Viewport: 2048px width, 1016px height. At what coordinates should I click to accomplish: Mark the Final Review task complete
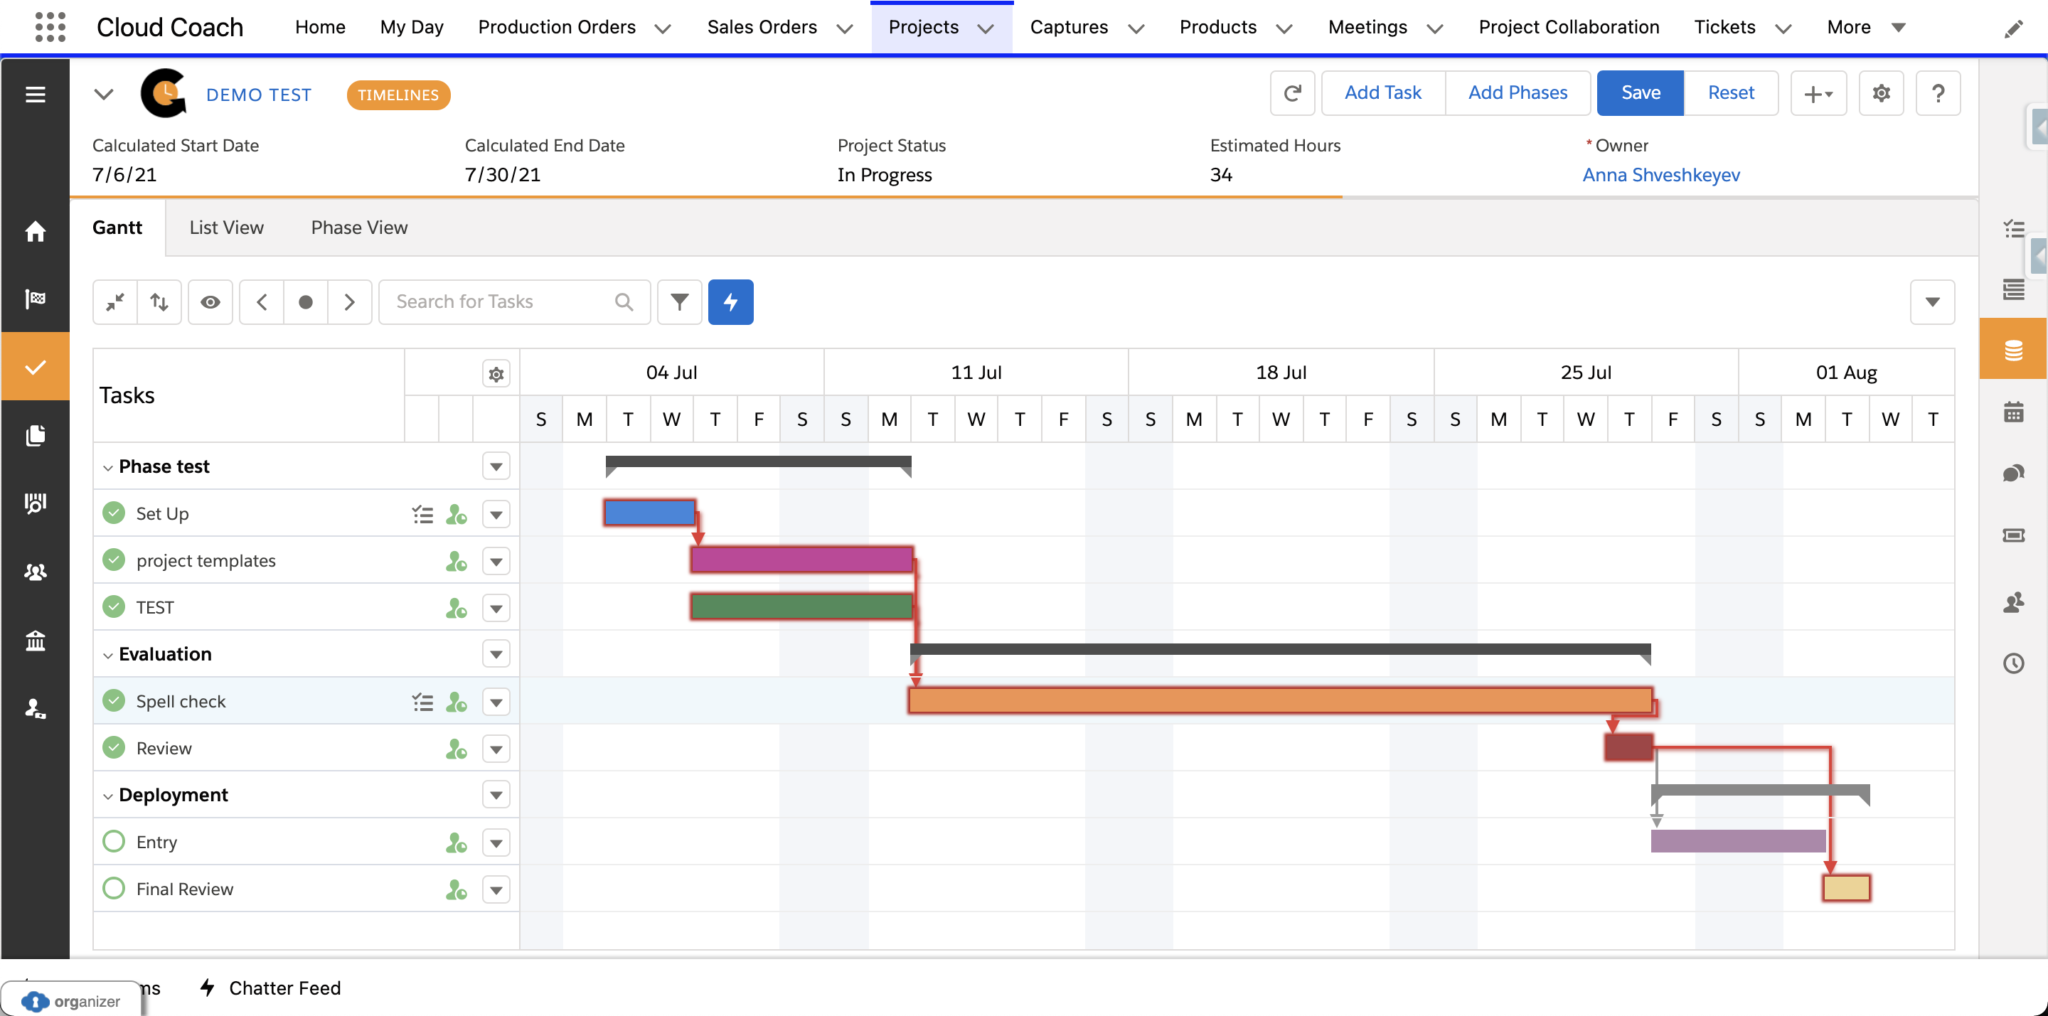(x=114, y=888)
